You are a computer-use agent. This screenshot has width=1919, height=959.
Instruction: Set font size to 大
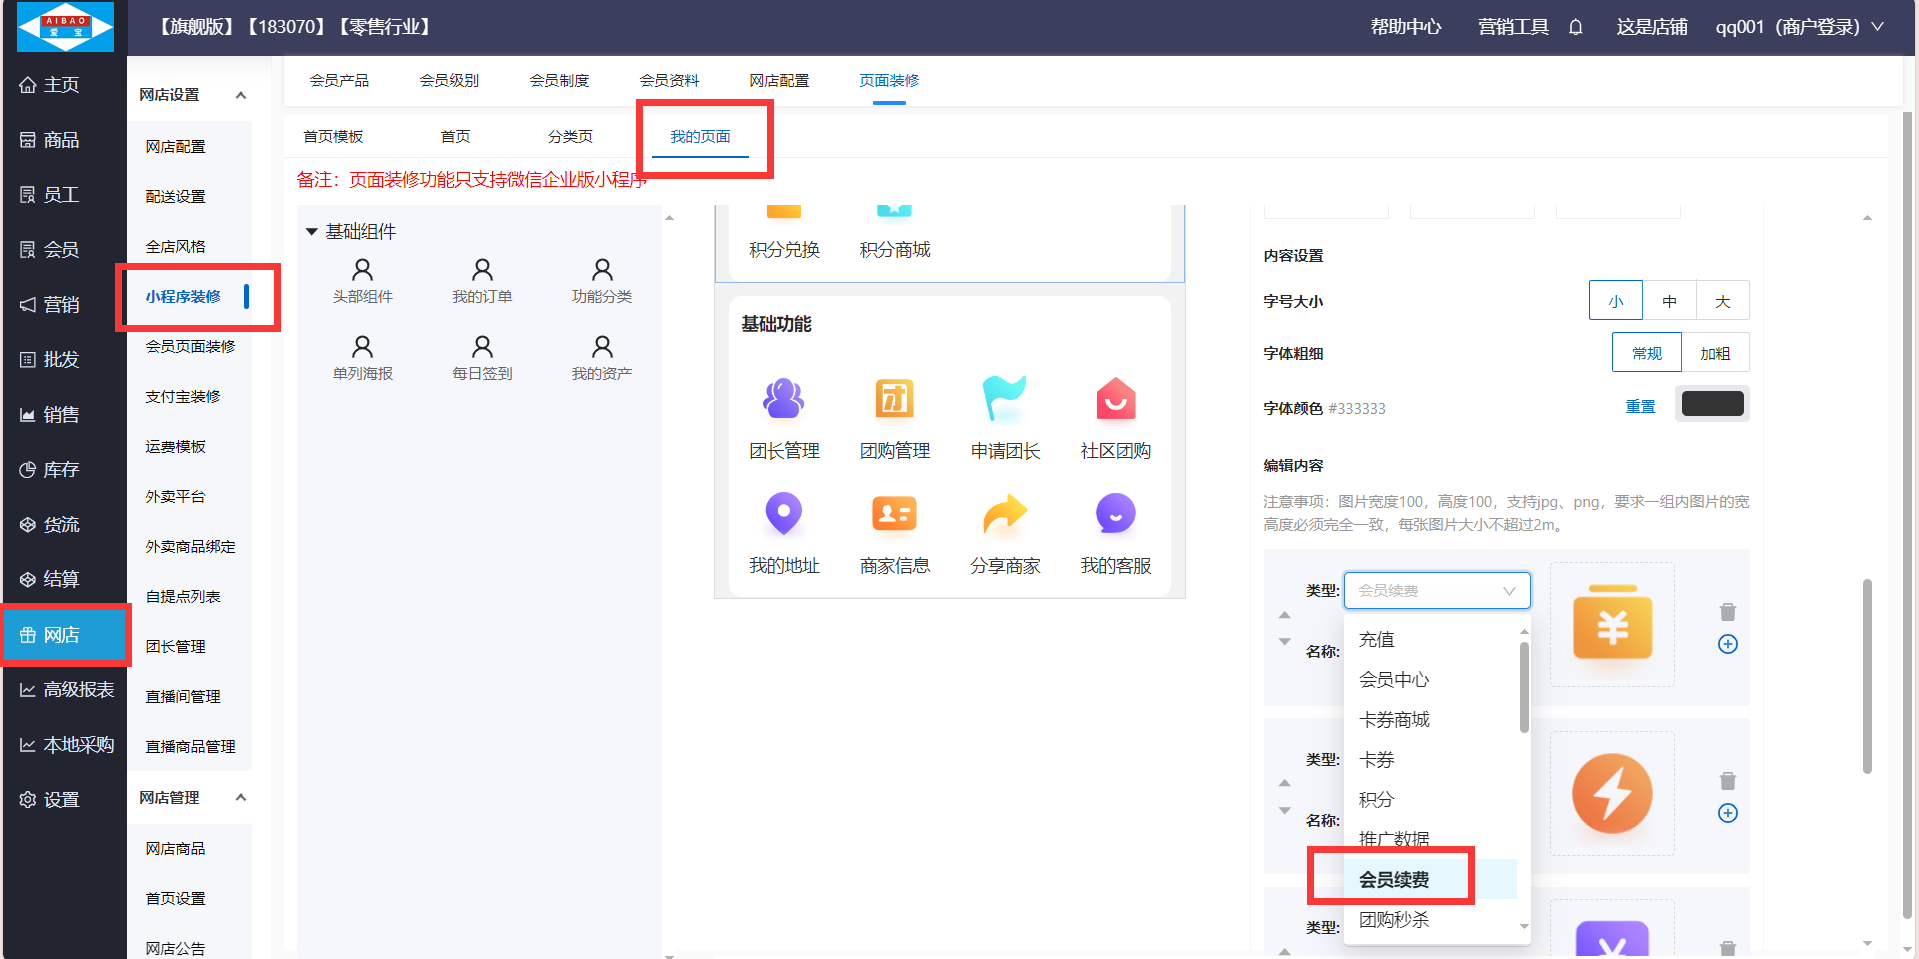[1722, 301]
